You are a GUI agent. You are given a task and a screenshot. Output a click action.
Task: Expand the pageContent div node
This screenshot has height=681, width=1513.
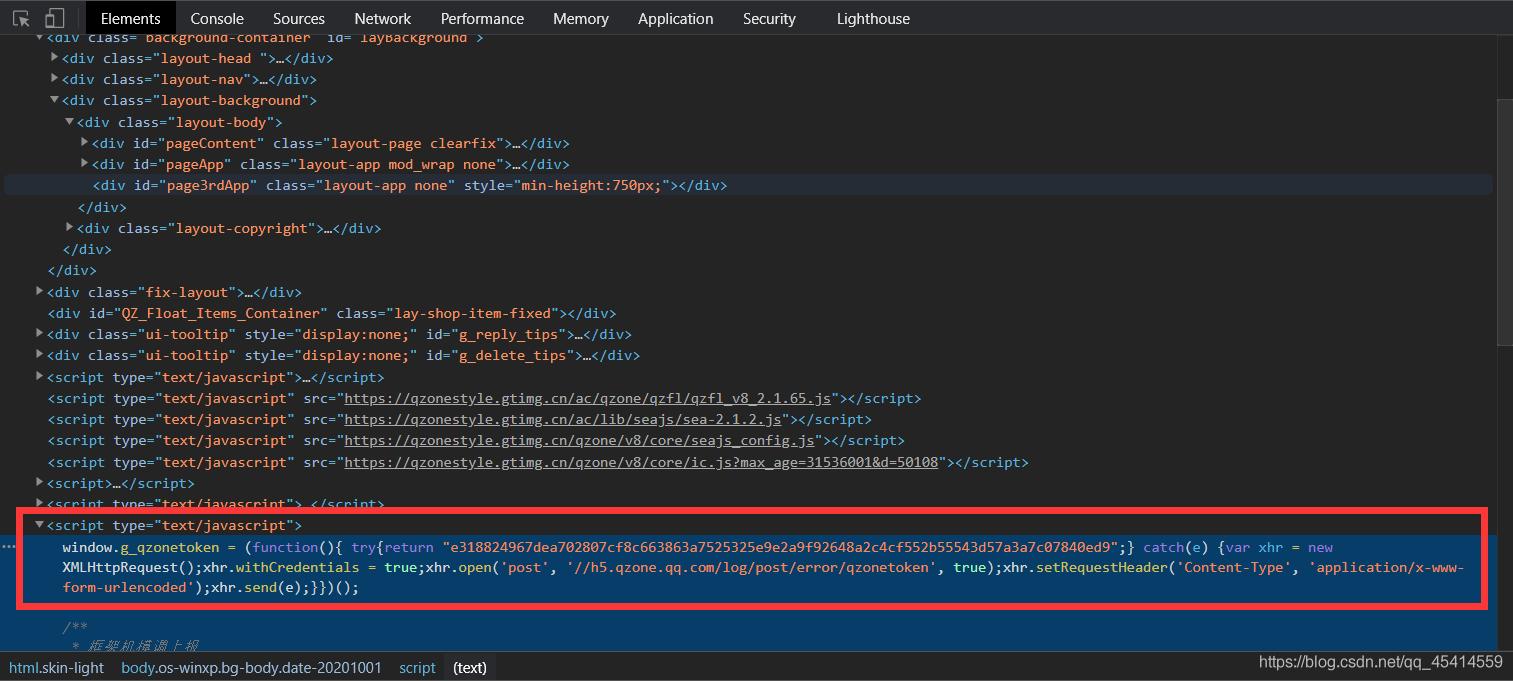(x=84, y=143)
